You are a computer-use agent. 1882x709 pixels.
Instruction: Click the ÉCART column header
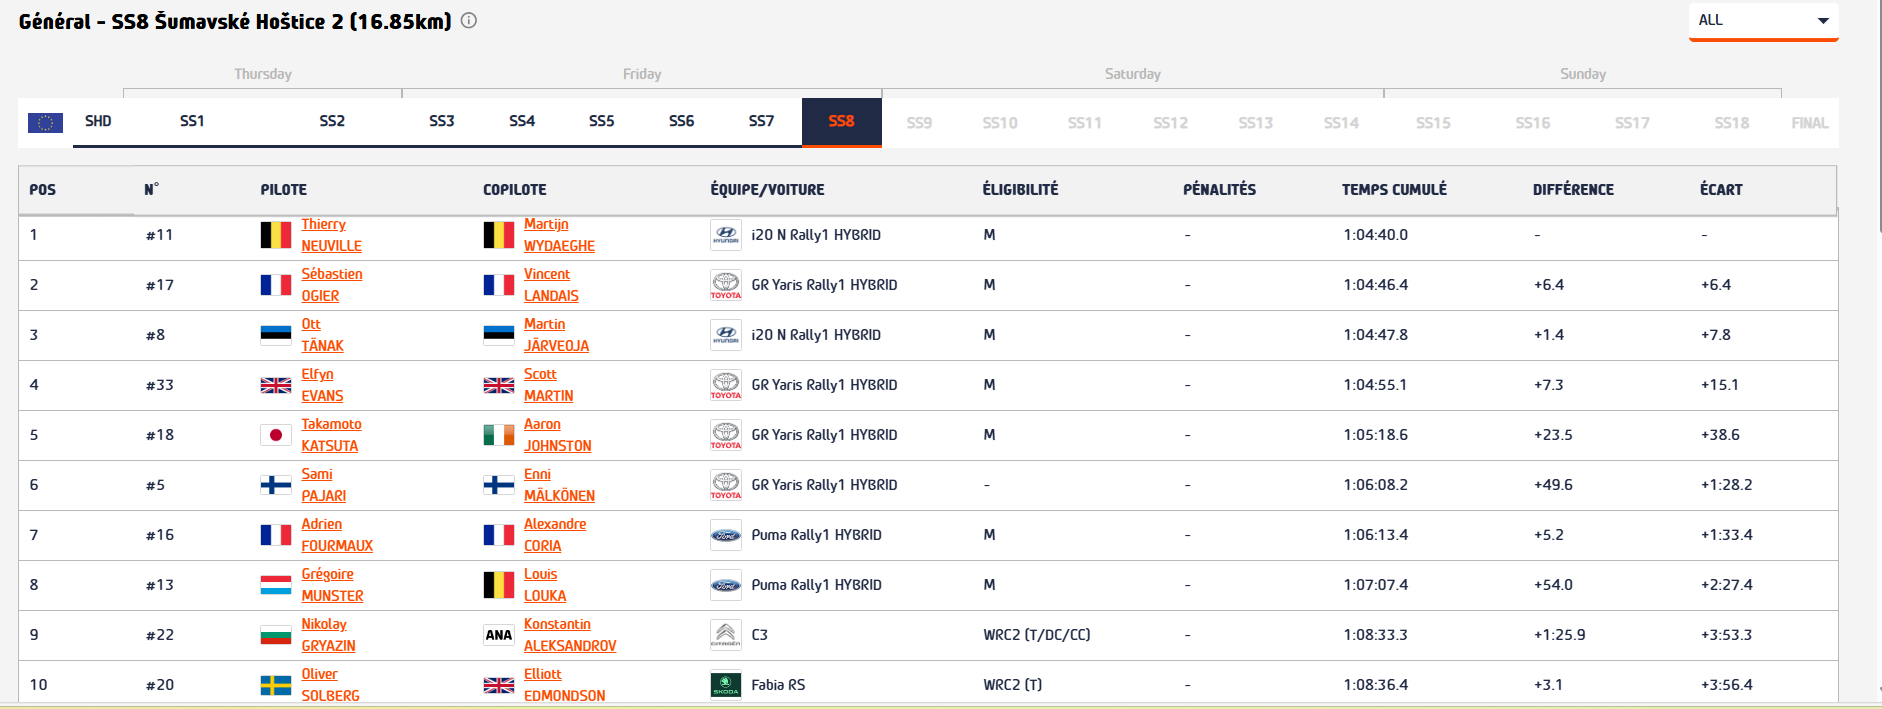click(x=1721, y=189)
